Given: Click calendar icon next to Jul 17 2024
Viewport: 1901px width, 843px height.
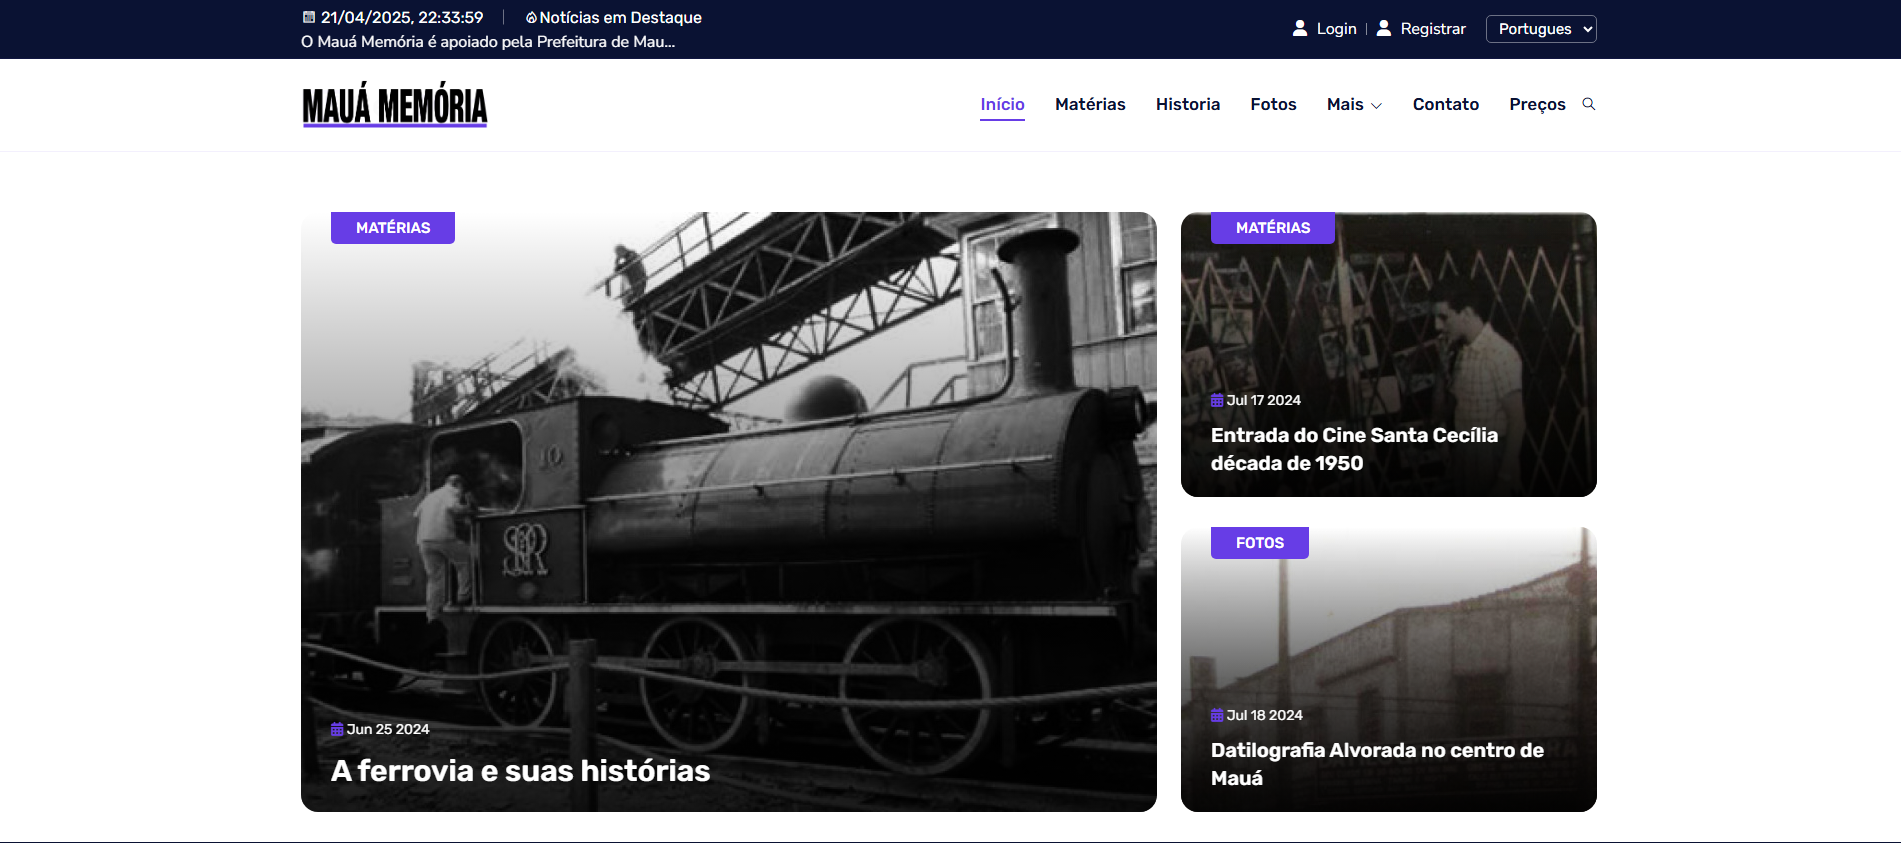Looking at the screenshot, I should coord(1217,400).
